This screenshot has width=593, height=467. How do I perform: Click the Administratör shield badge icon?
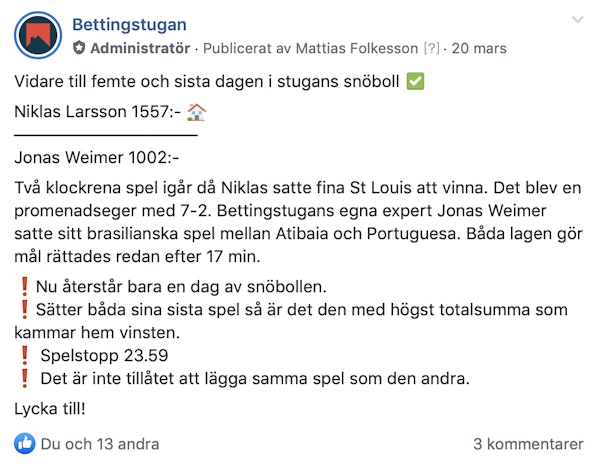click(x=79, y=48)
